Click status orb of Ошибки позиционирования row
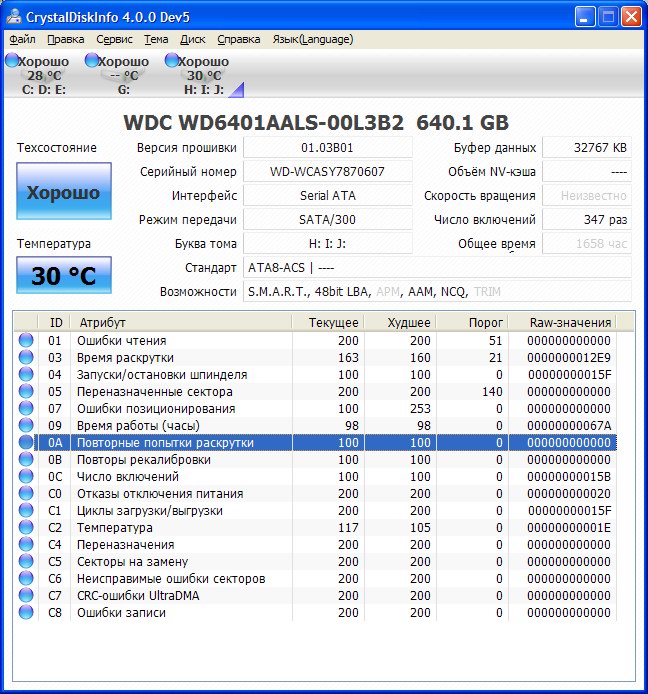The image size is (648, 694). click(x=26, y=408)
